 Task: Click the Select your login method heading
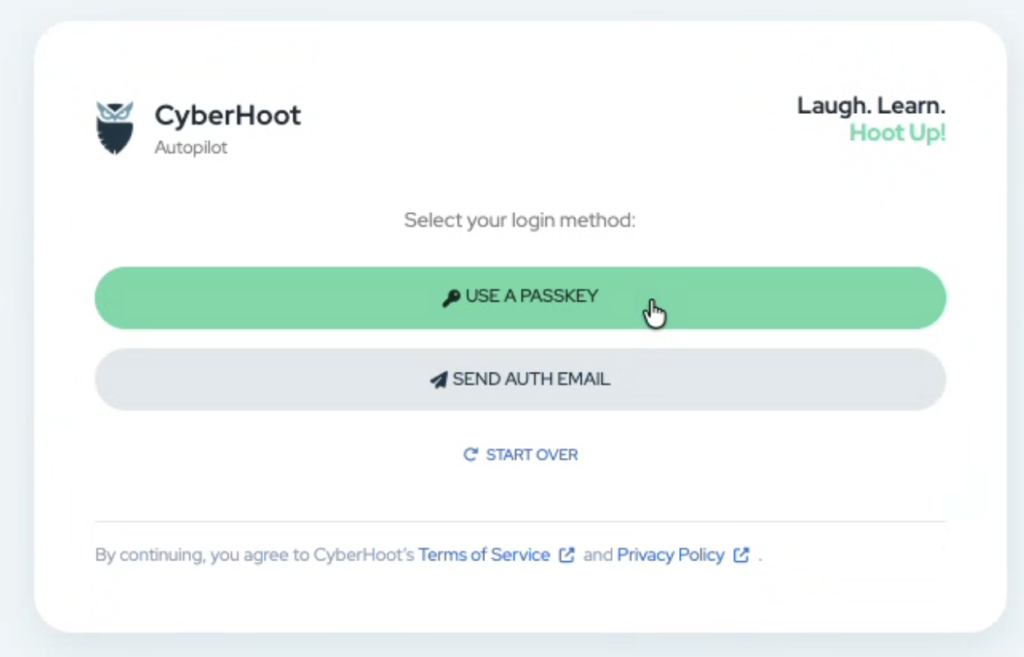pyautogui.click(x=520, y=220)
